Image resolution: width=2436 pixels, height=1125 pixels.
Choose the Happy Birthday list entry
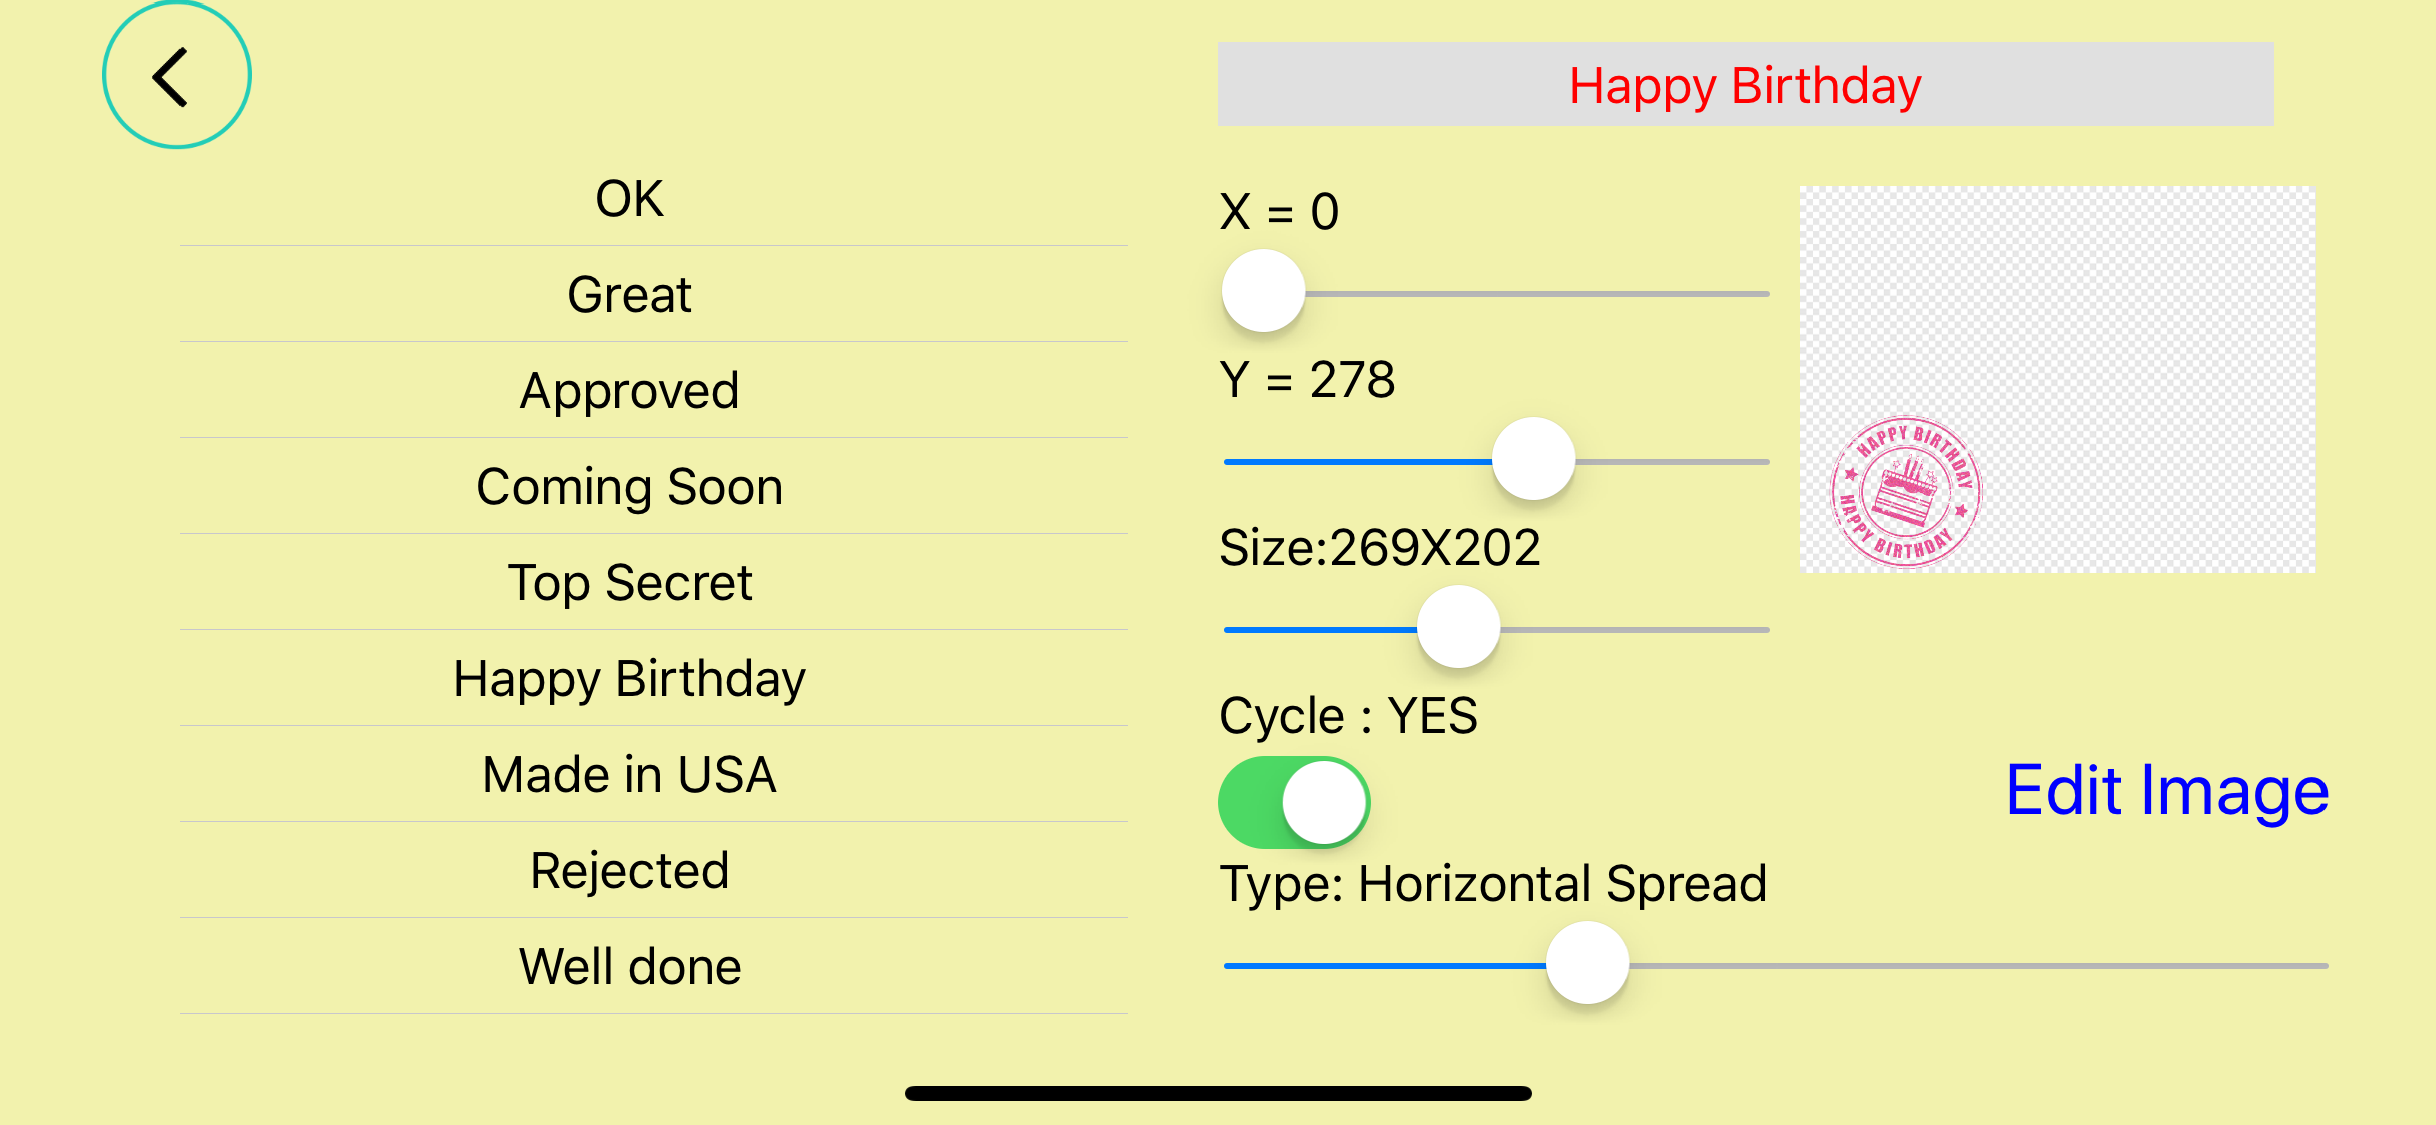(628, 678)
